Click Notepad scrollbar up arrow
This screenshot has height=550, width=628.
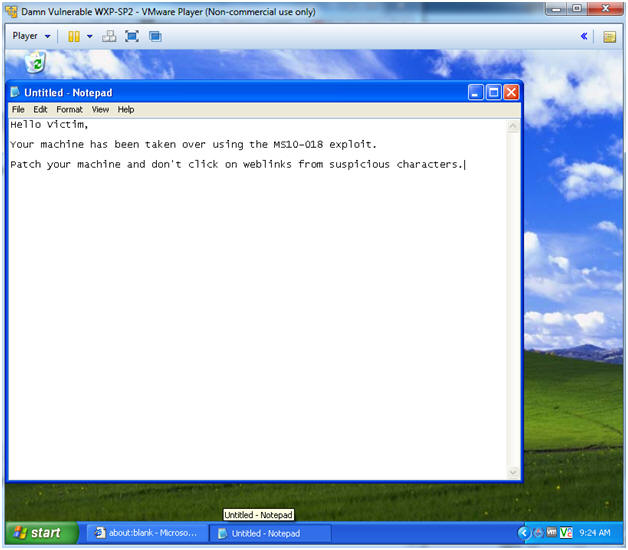pyautogui.click(x=513, y=127)
